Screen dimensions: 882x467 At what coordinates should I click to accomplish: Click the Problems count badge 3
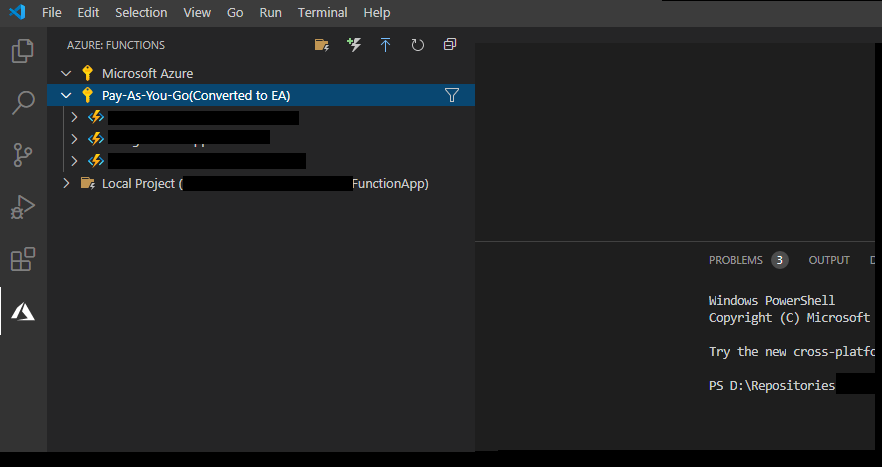coord(780,260)
